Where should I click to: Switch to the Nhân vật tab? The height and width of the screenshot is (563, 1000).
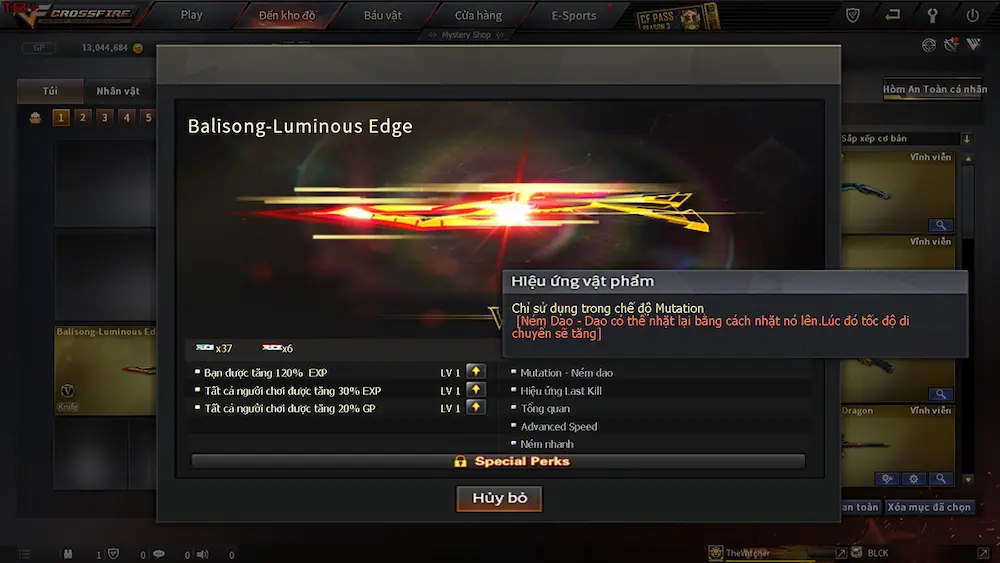pos(118,91)
